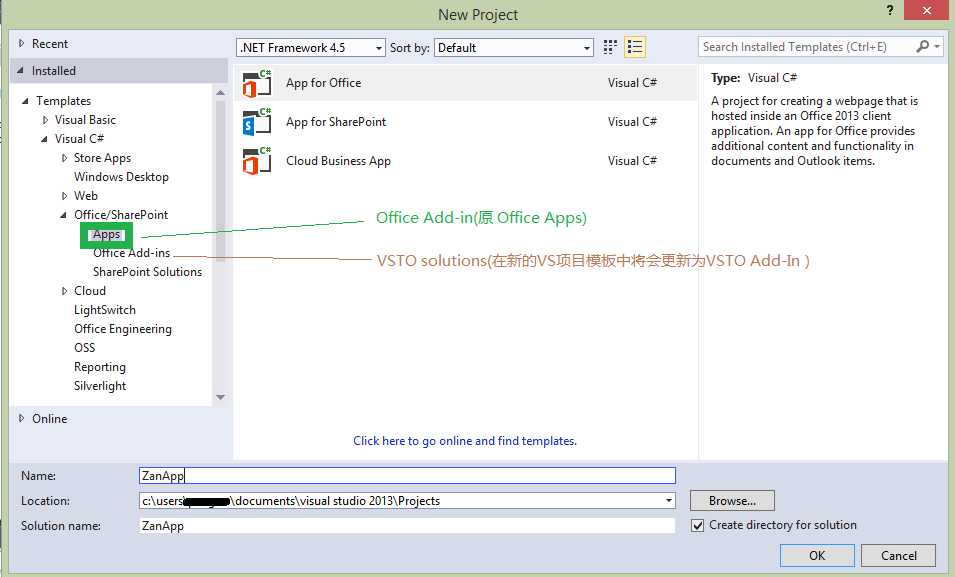Click the go online and find templates link
Image resolution: width=955 pixels, height=577 pixels.
(465, 441)
